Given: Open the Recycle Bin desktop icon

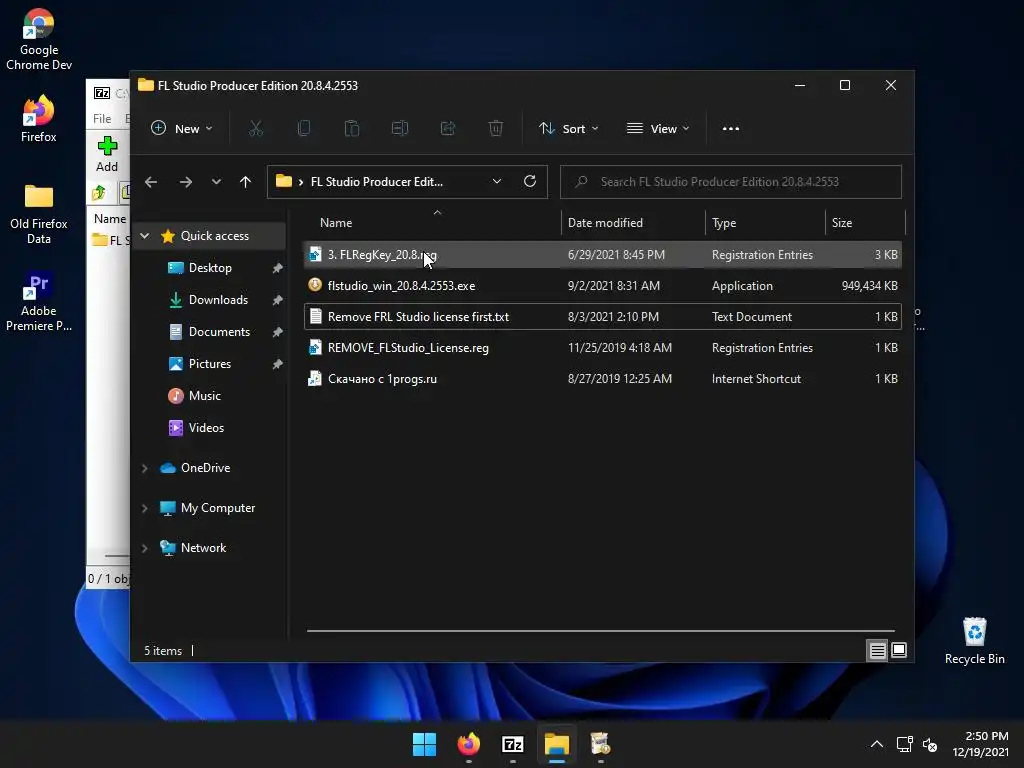Looking at the screenshot, I should (974, 641).
